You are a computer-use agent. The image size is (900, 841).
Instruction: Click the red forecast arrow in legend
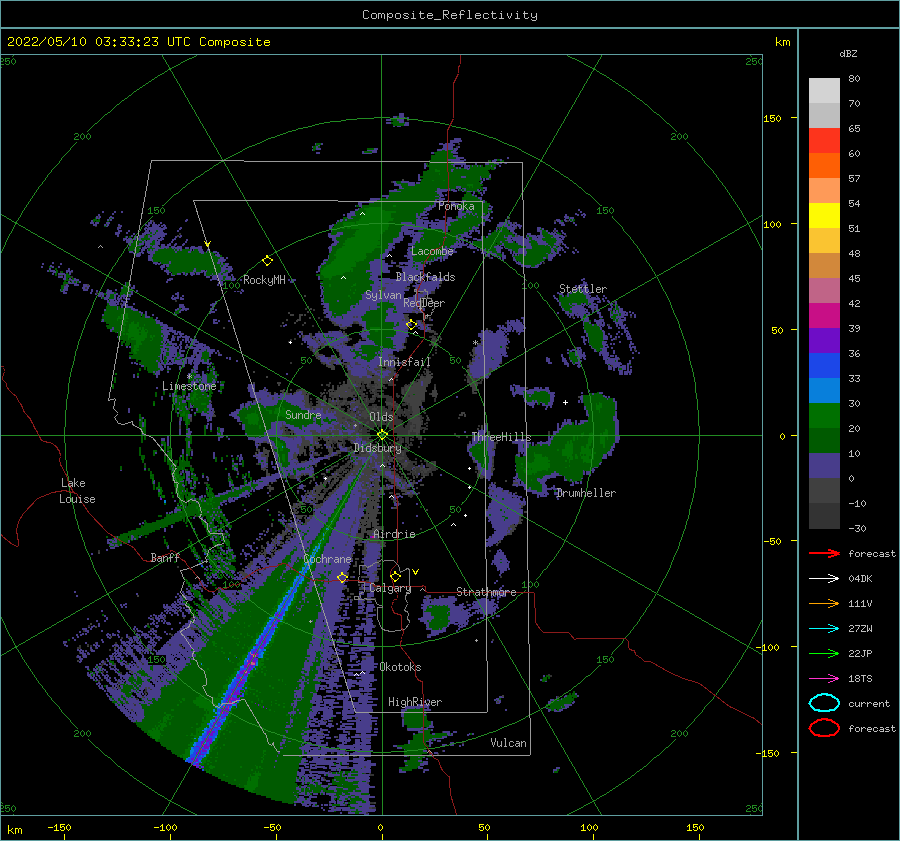point(824,553)
